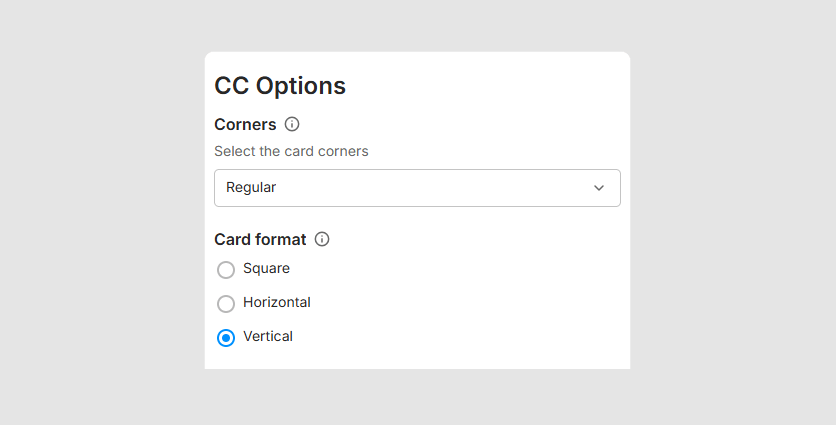Click the empty middle area of the Corners select box

pos(430,188)
